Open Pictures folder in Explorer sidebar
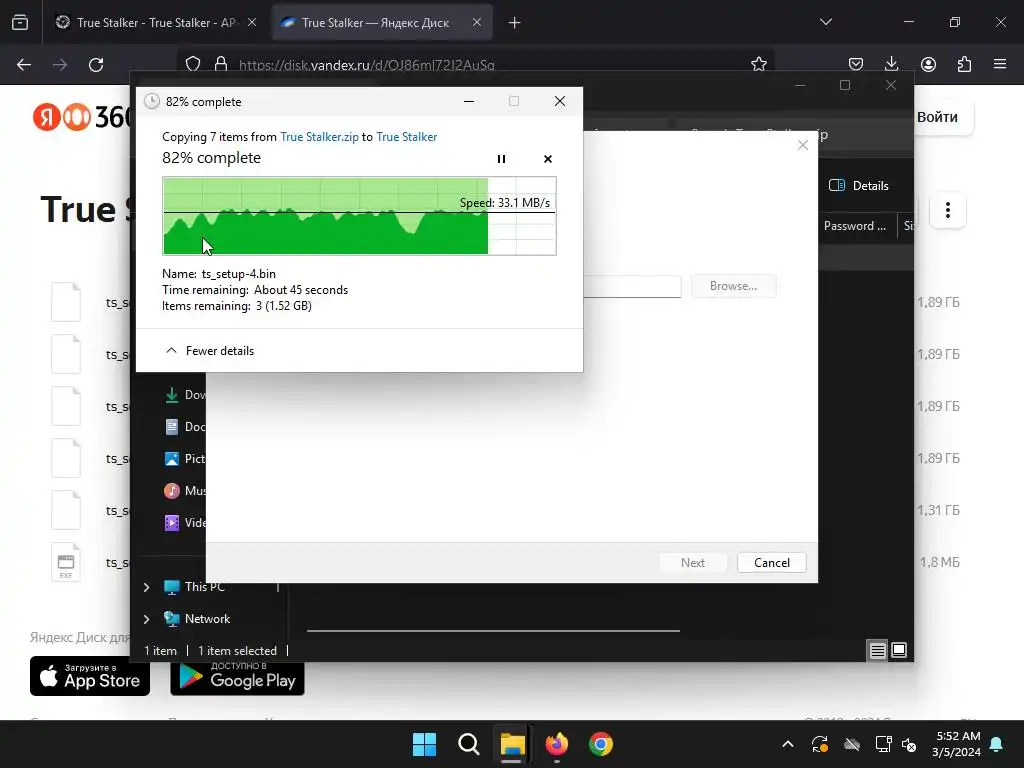 pyautogui.click(x=184, y=458)
